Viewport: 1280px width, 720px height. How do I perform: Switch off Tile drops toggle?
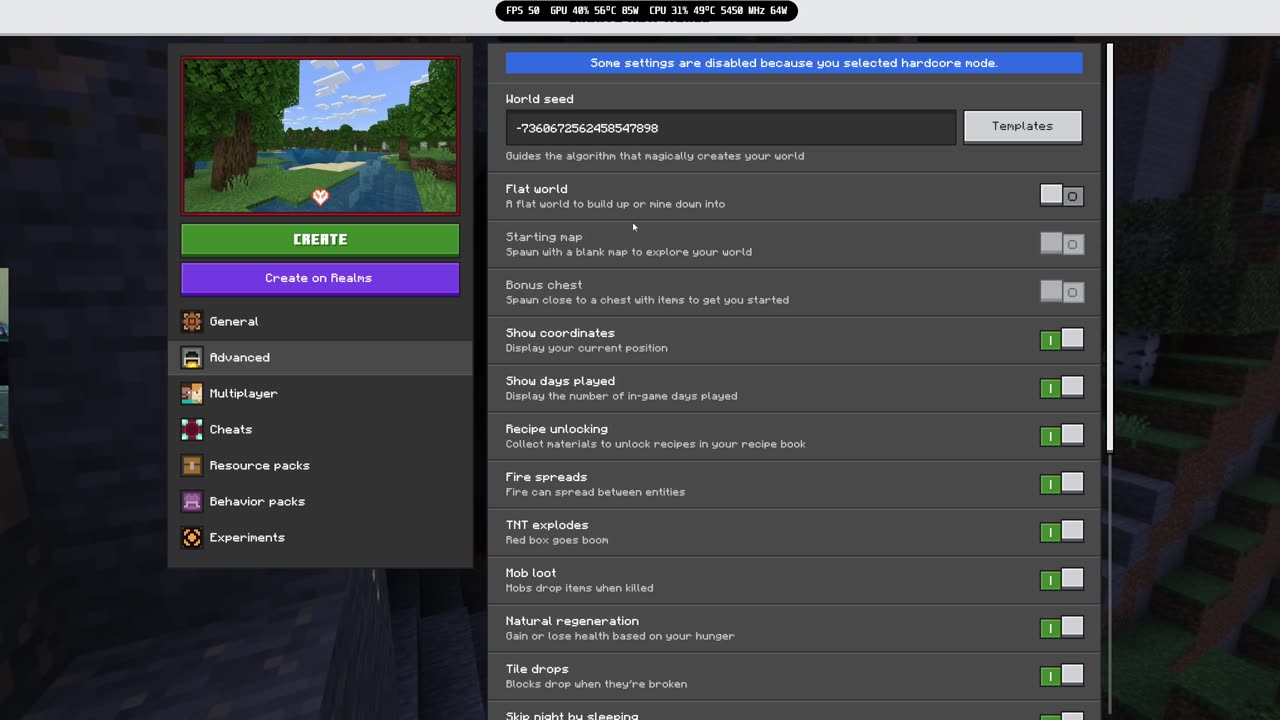[x=1061, y=676]
